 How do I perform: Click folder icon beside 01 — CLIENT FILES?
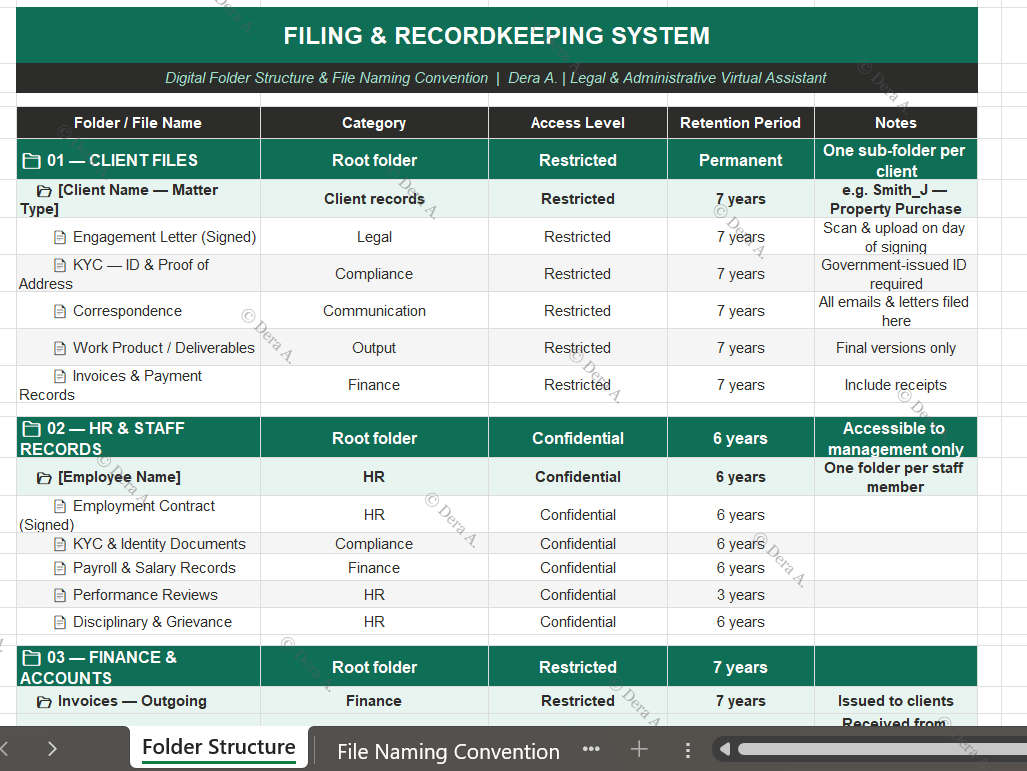click(x=31, y=161)
